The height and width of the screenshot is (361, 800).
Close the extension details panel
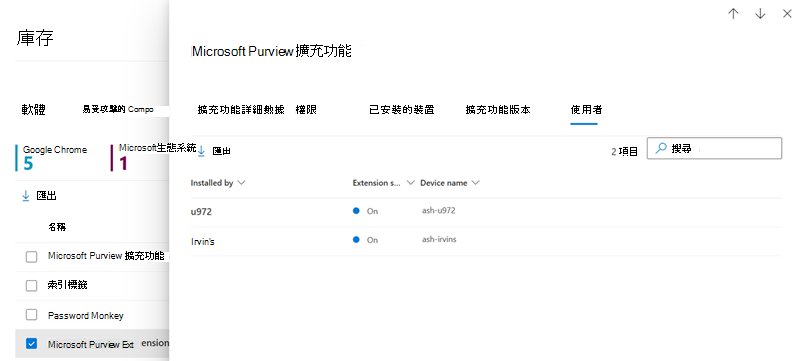tap(787, 14)
